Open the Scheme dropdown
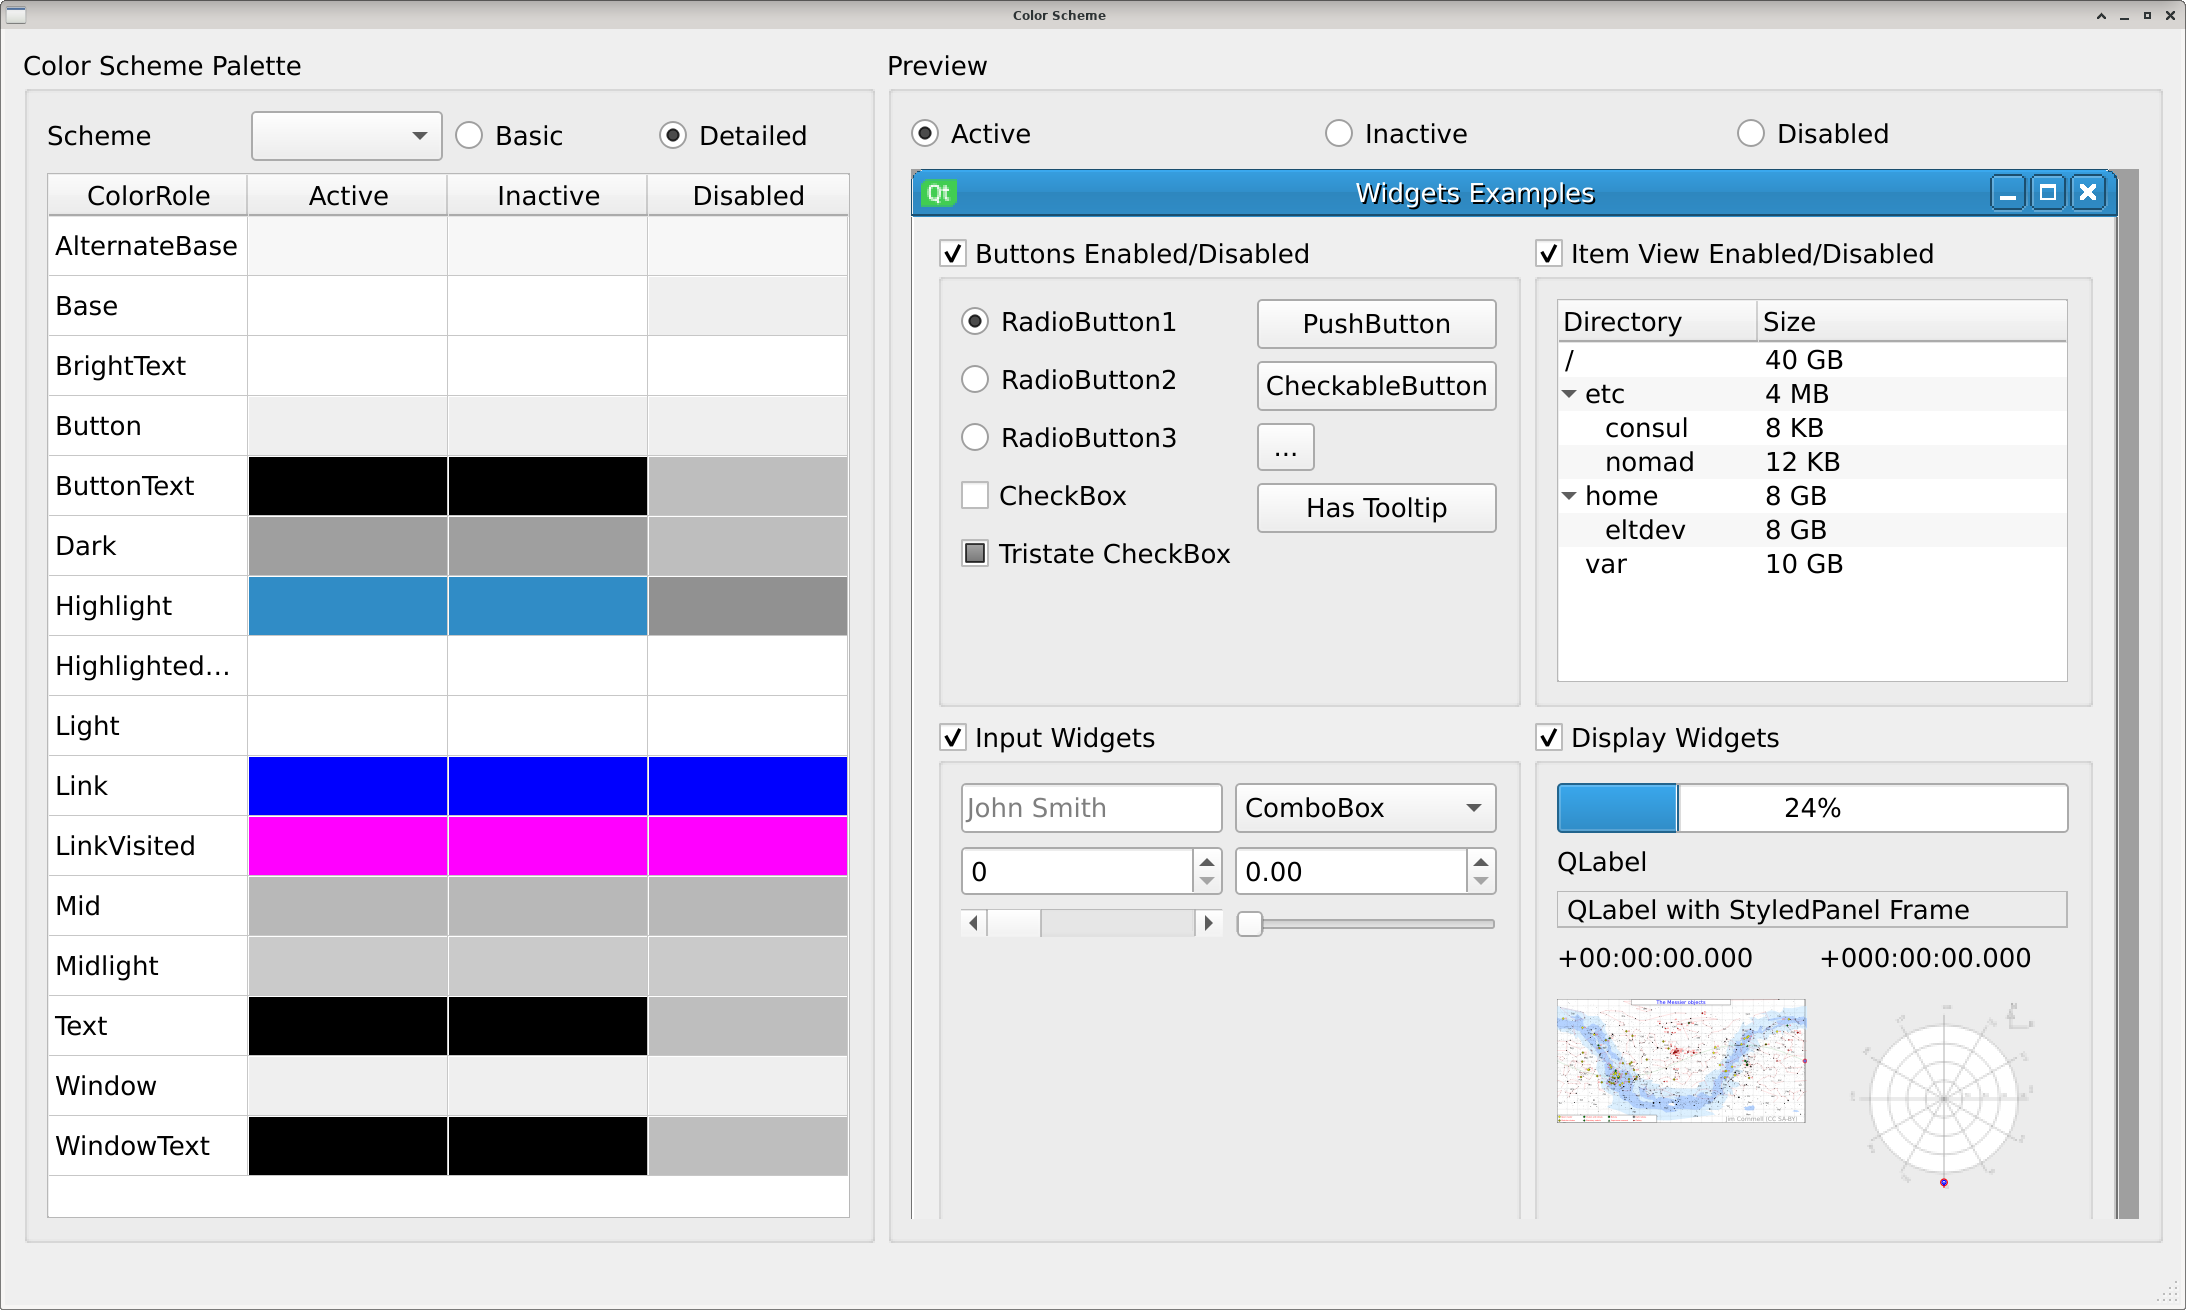This screenshot has height=1310, width=2186. click(346, 136)
